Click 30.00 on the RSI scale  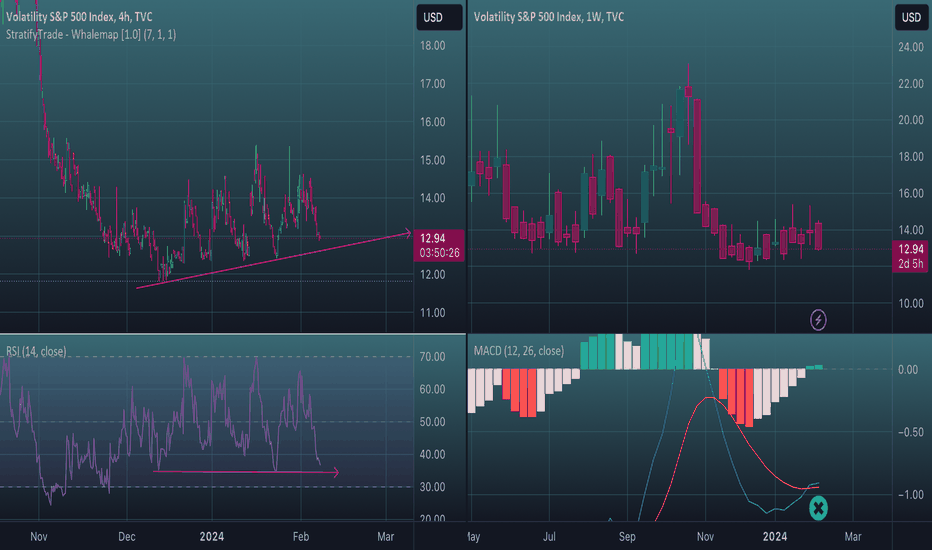(x=432, y=487)
